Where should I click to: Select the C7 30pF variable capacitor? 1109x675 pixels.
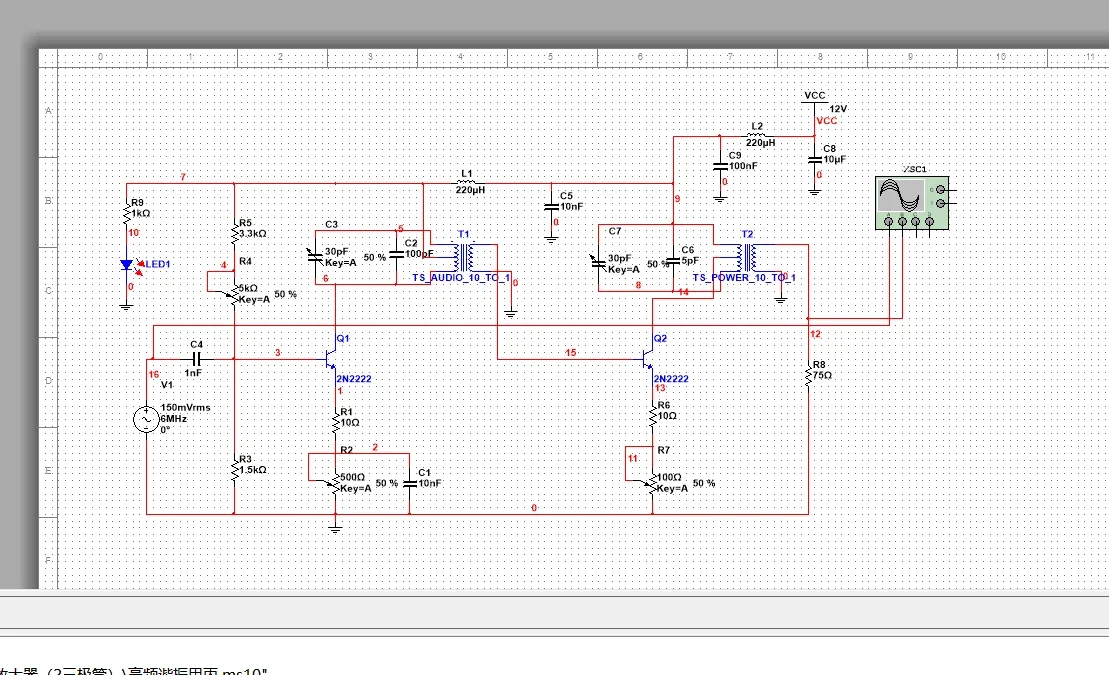[599, 263]
